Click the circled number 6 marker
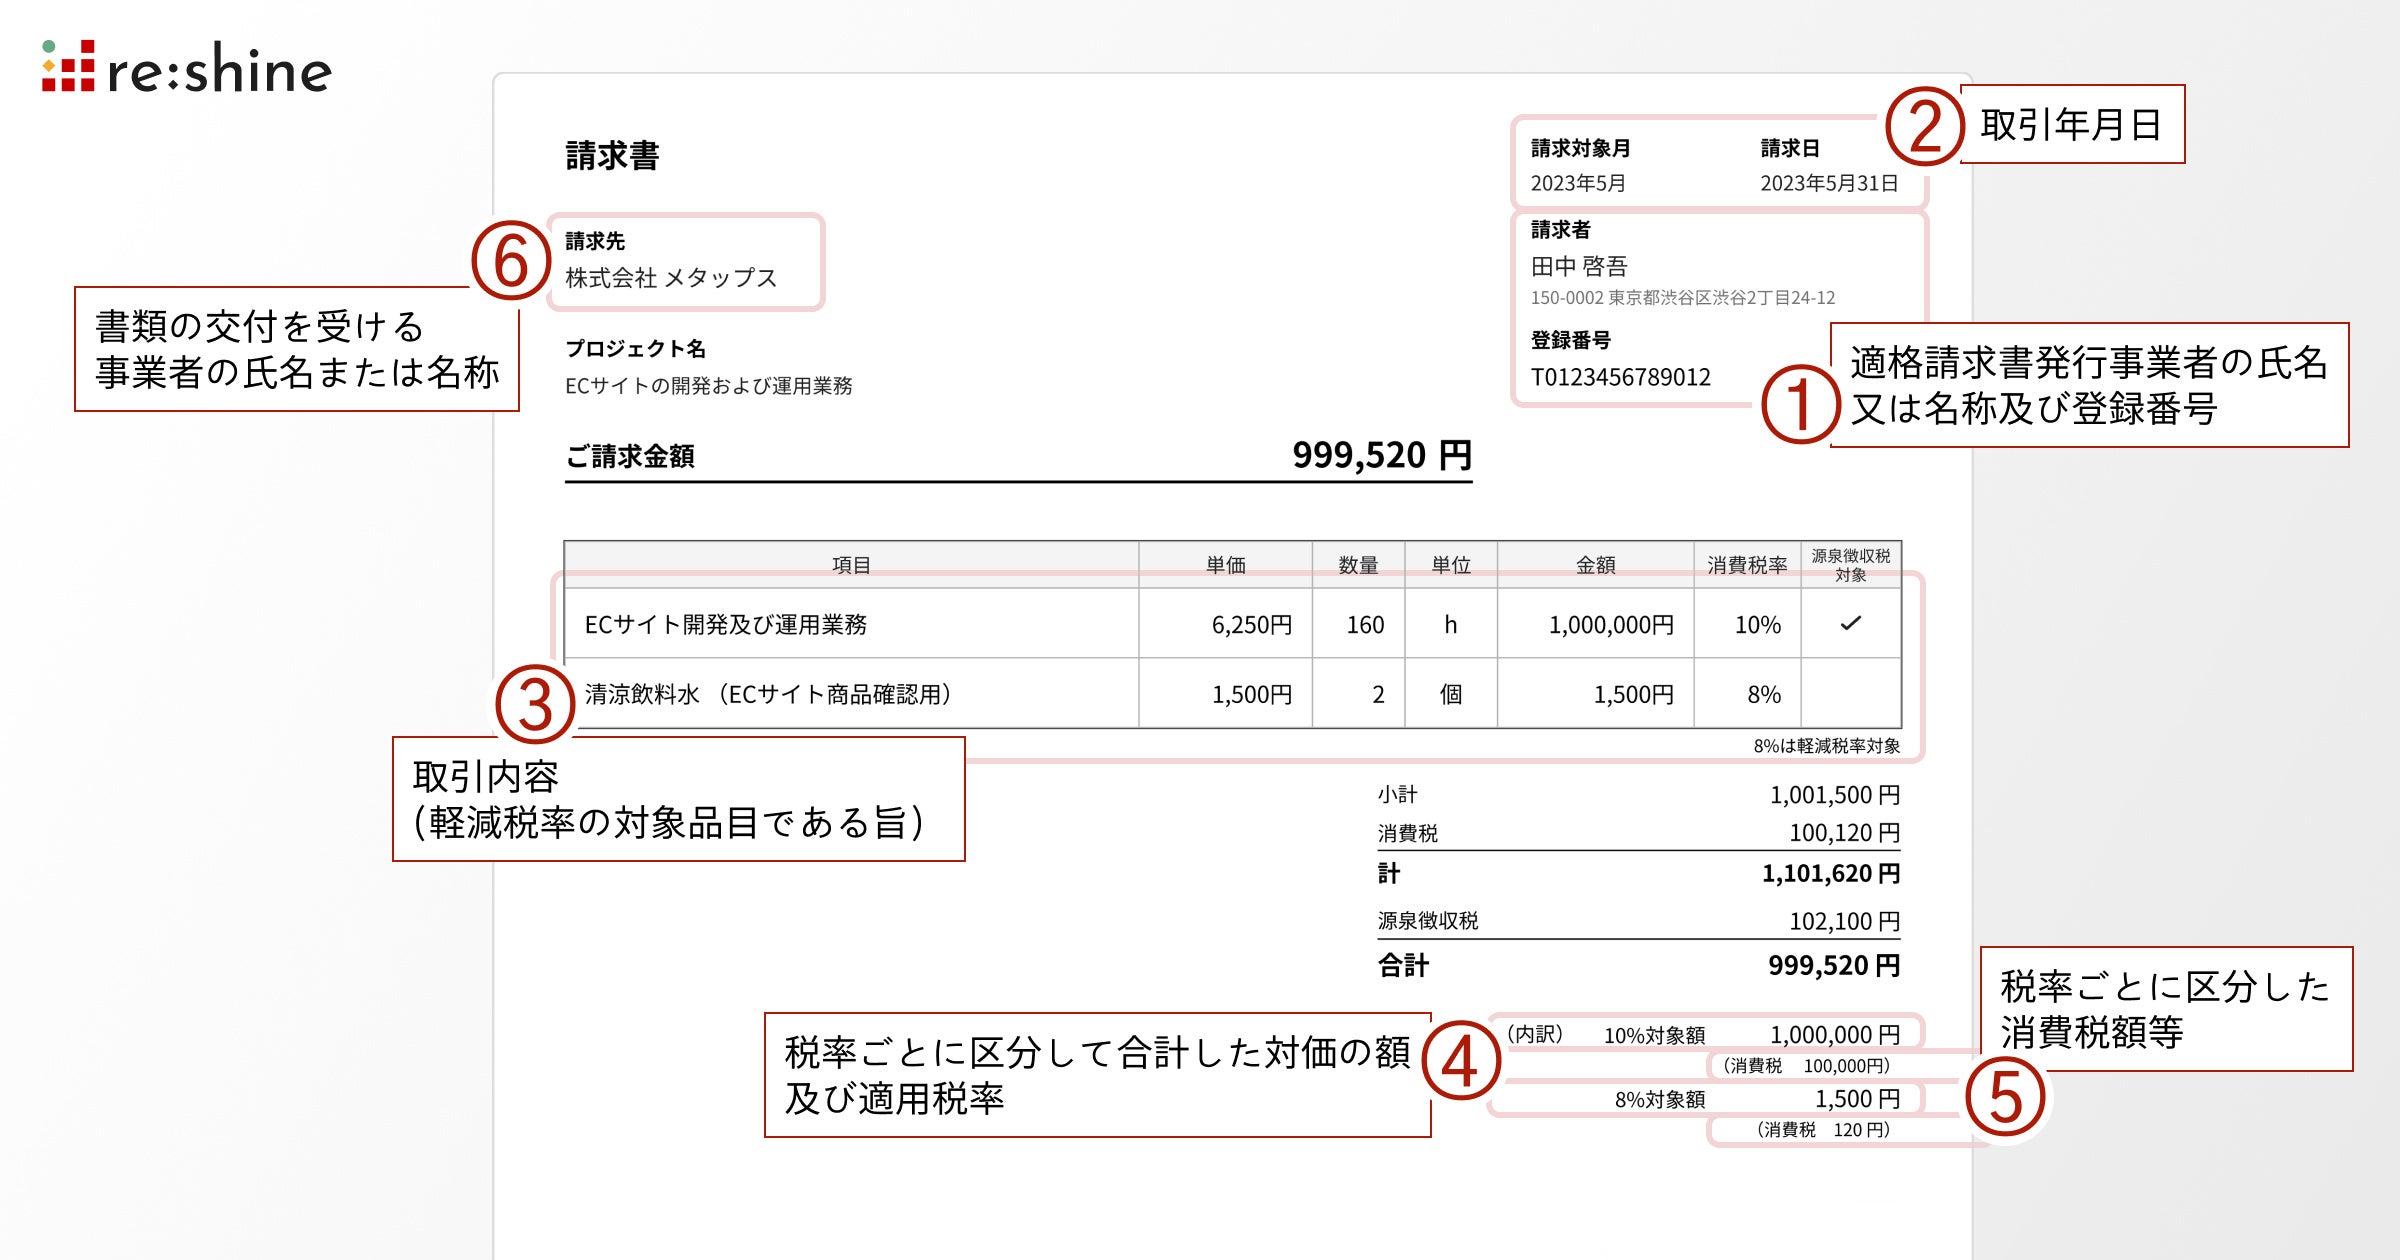Image resolution: width=2400 pixels, height=1260 pixels. 511,261
